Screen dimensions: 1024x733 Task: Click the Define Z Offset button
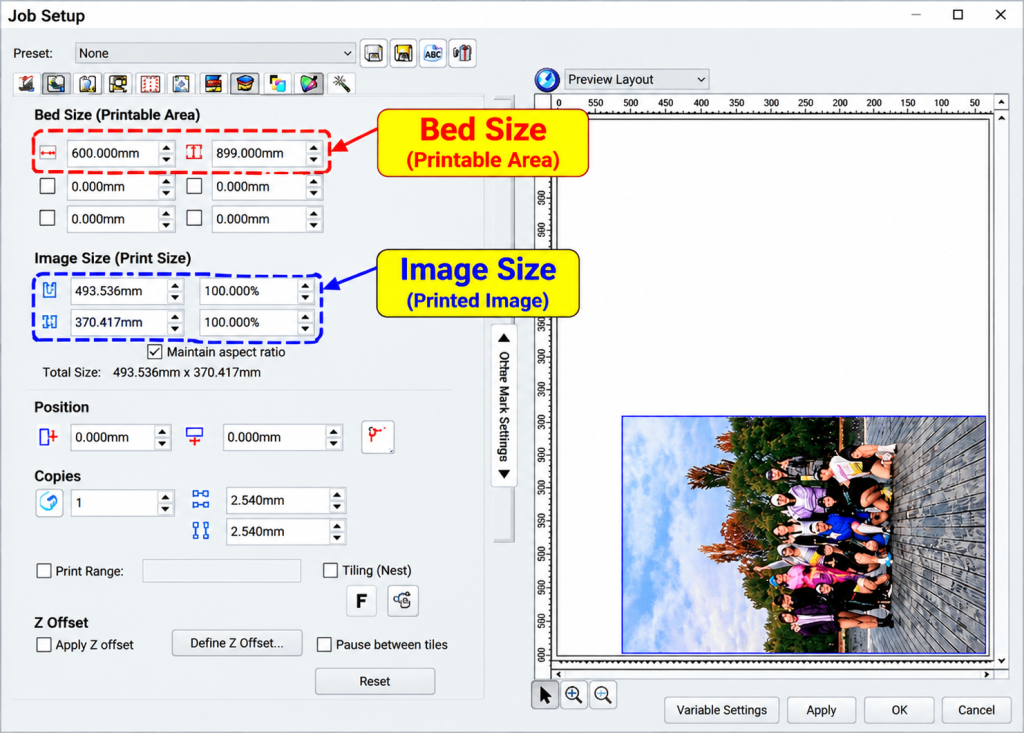coord(237,643)
